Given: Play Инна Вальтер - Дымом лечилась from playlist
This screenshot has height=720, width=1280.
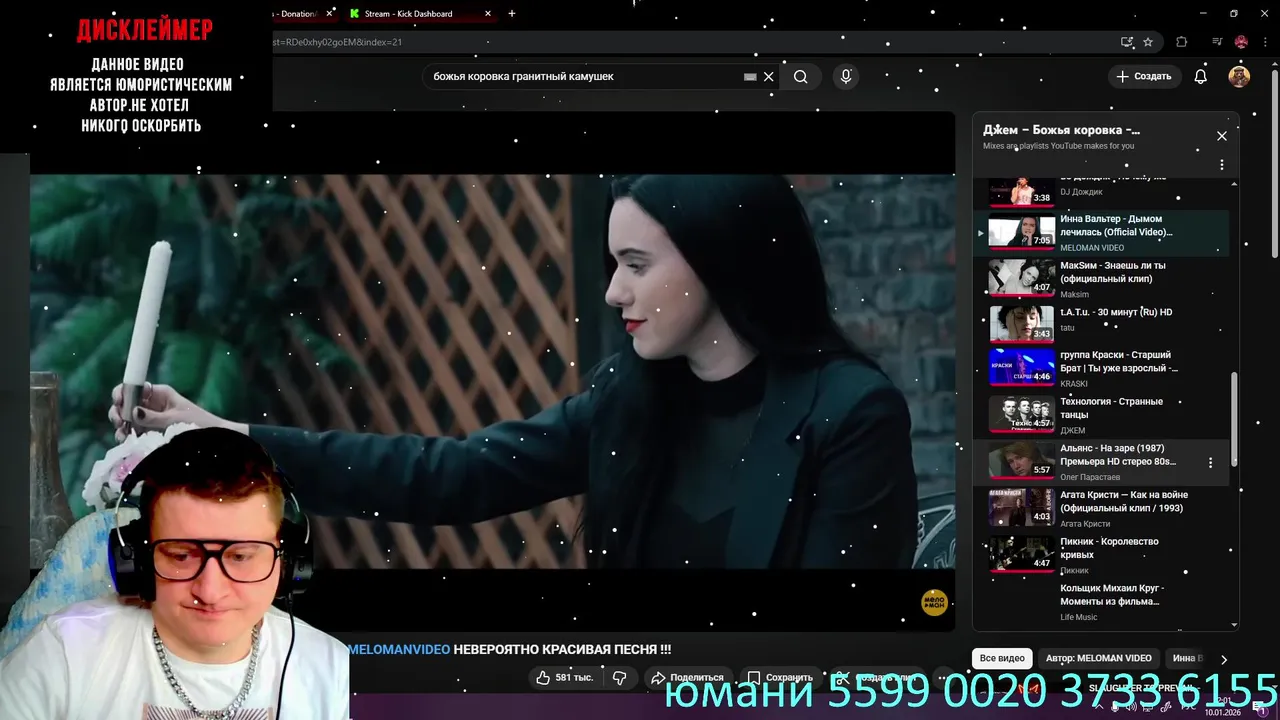Looking at the screenshot, I should [1099, 232].
